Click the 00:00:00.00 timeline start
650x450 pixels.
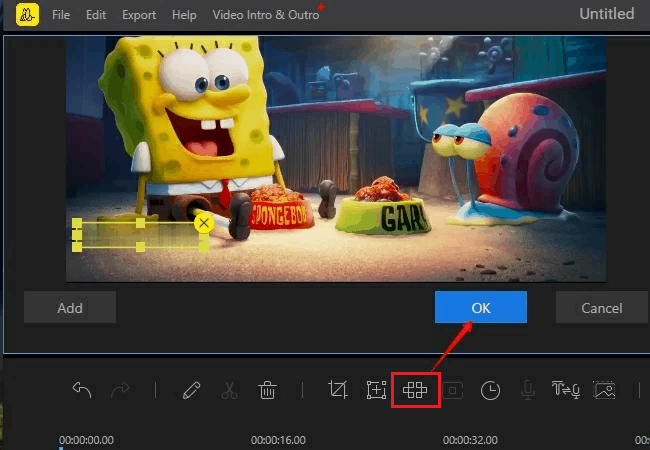pos(86,440)
